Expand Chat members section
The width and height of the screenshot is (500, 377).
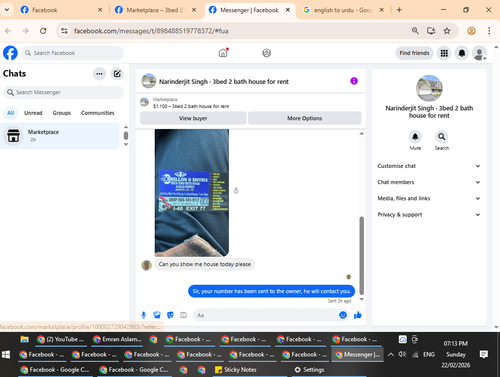pos(429,182)
